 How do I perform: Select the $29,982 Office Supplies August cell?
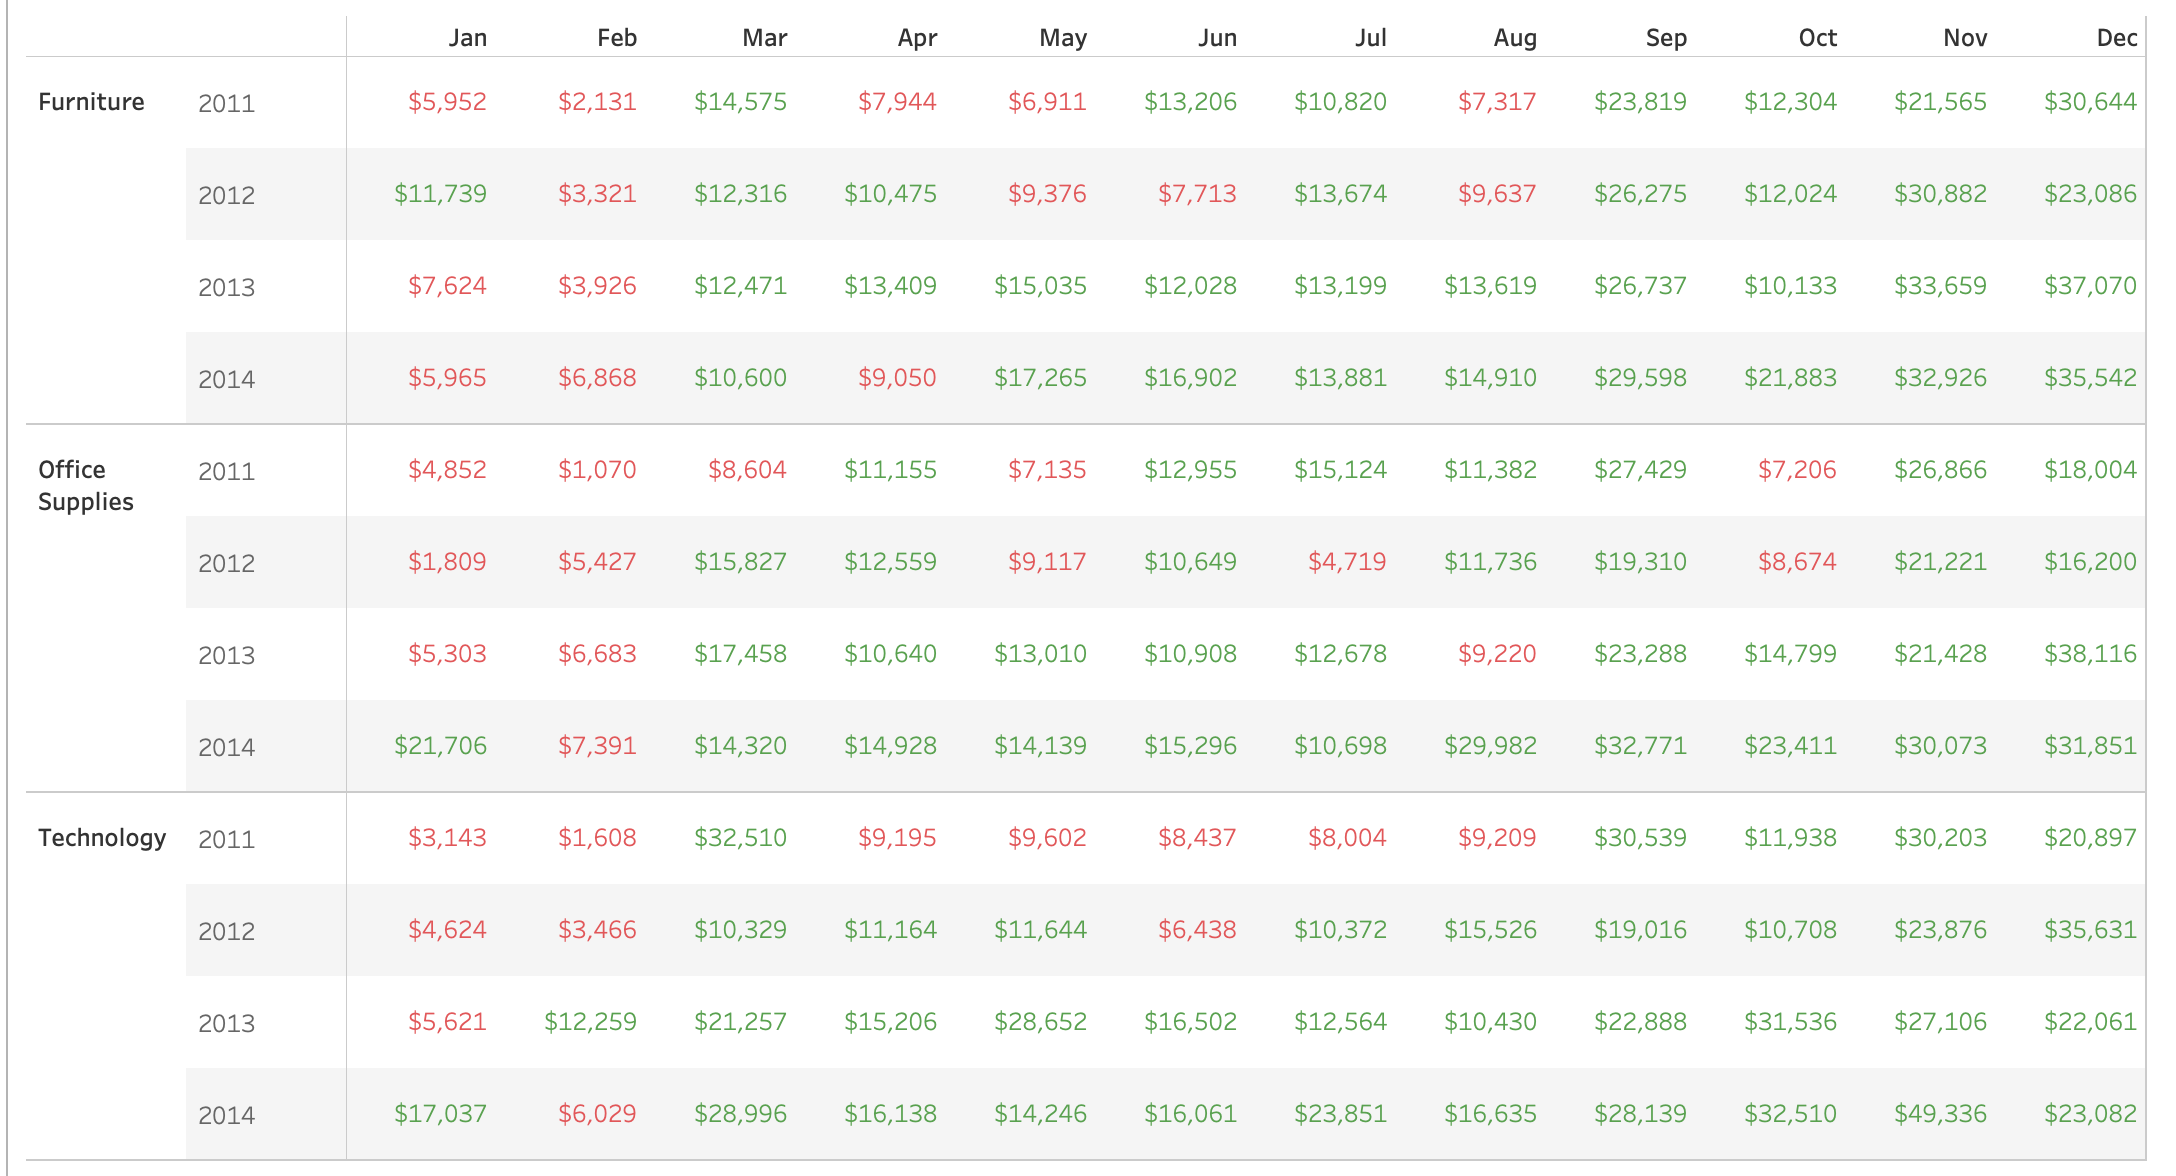(1490, 746)
